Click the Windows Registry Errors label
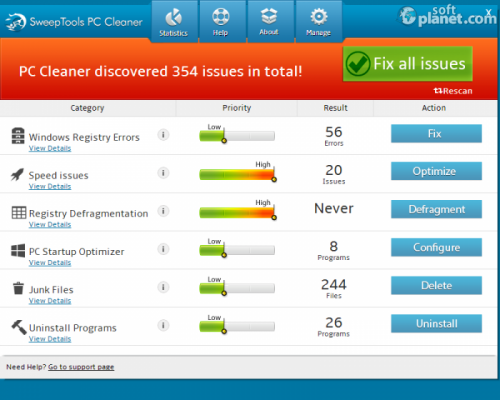Viewport: 500px width, 400px height. click(x=84, y=137)
